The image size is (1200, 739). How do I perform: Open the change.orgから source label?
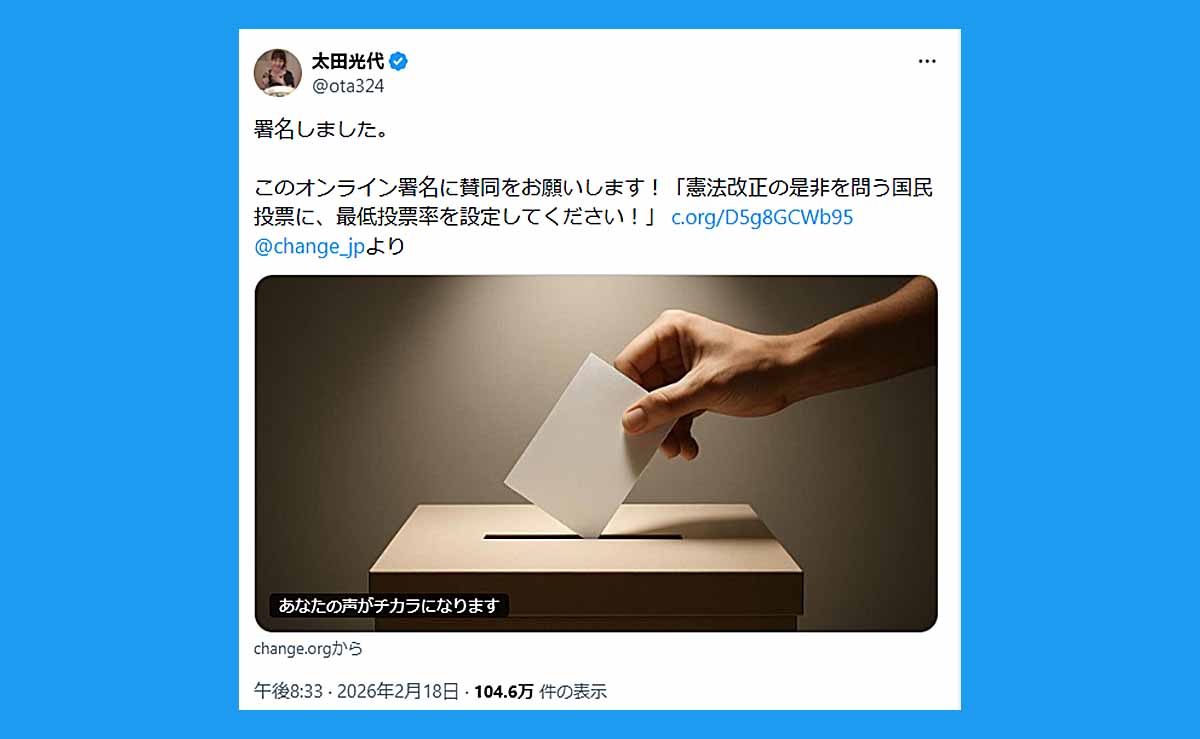point(308,648)
